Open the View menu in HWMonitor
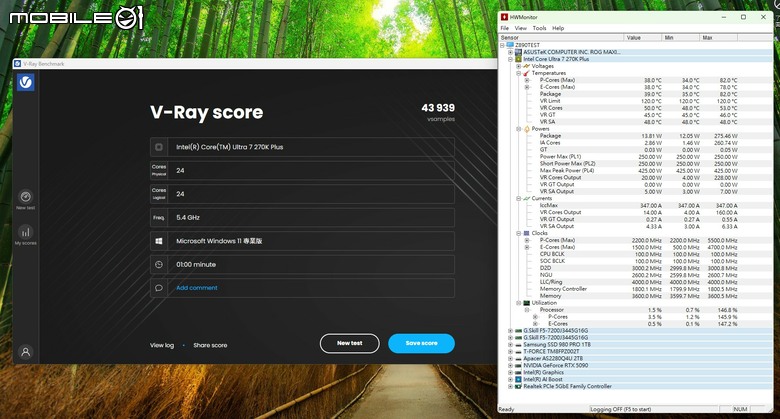The height and width of the screenshot is (419, 780). pos(520,28)
